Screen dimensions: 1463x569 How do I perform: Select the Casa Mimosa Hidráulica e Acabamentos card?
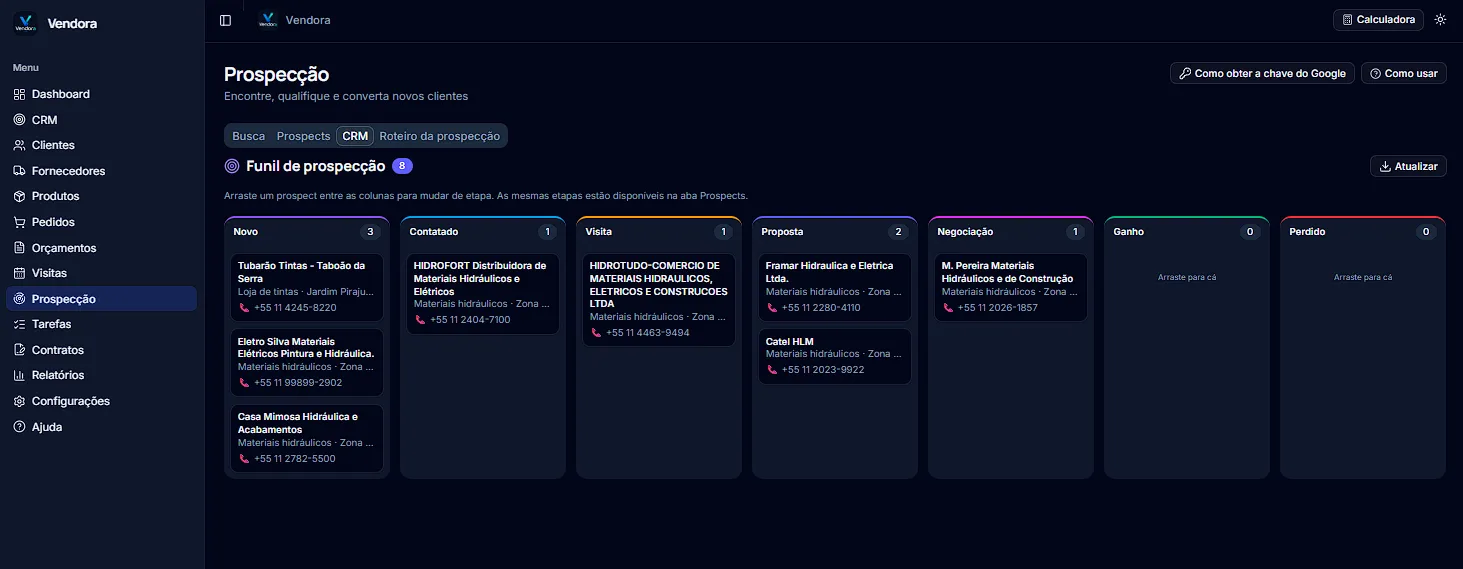point(307,438)
